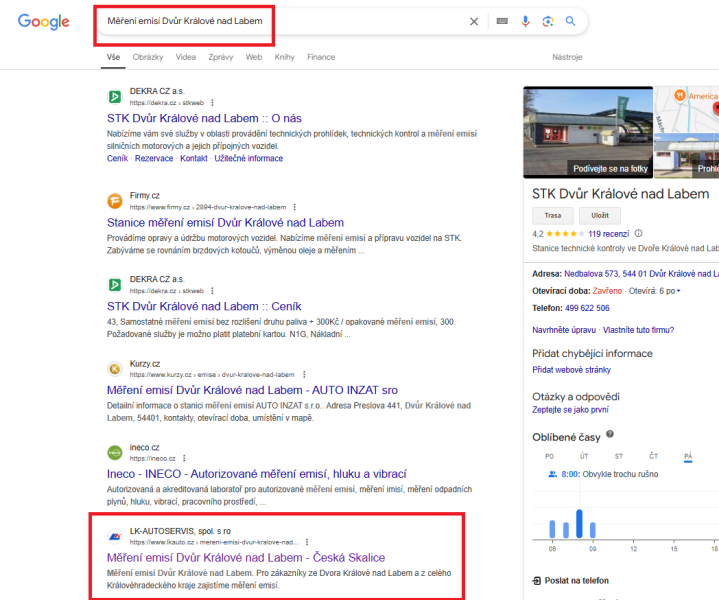Open STK Dvůr Králové nad Labem :: O nás
This screenshot has height=600, width=719.
(x=204, y=118)
